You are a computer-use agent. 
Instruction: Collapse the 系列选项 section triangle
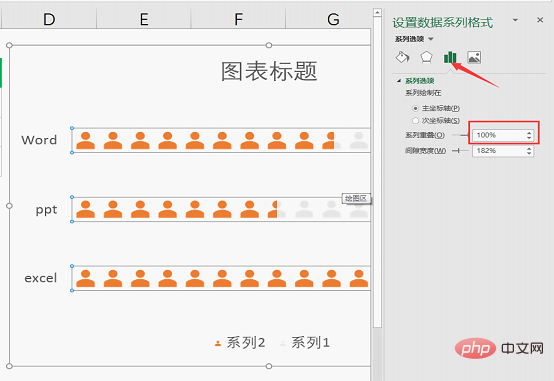tap(399, 81)
